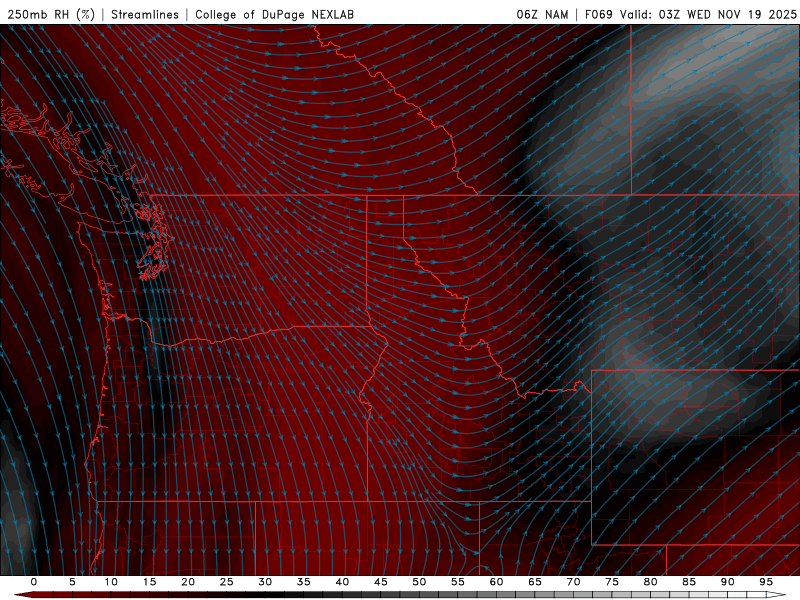The image size is (800, 600).
Task: Click the colorbar label "40"
Action: (342, 582)
